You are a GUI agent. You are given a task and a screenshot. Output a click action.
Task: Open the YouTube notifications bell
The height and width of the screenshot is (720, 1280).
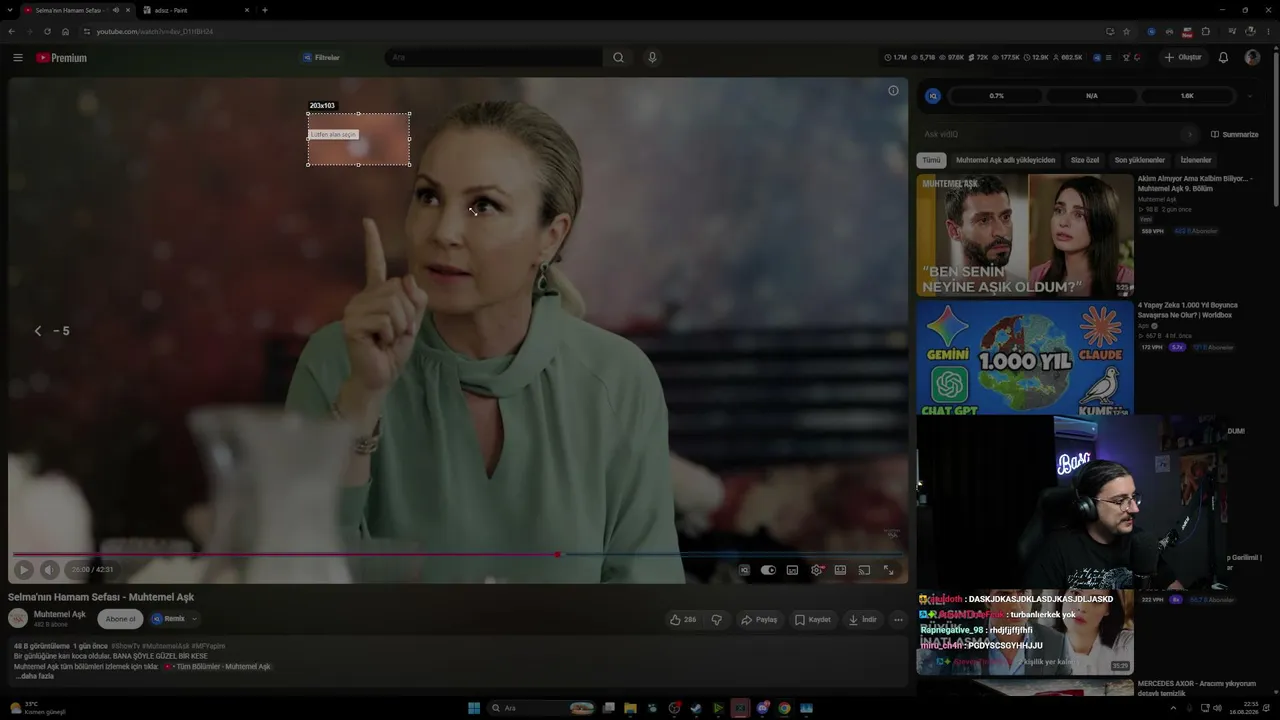(x=1223, y=58)
